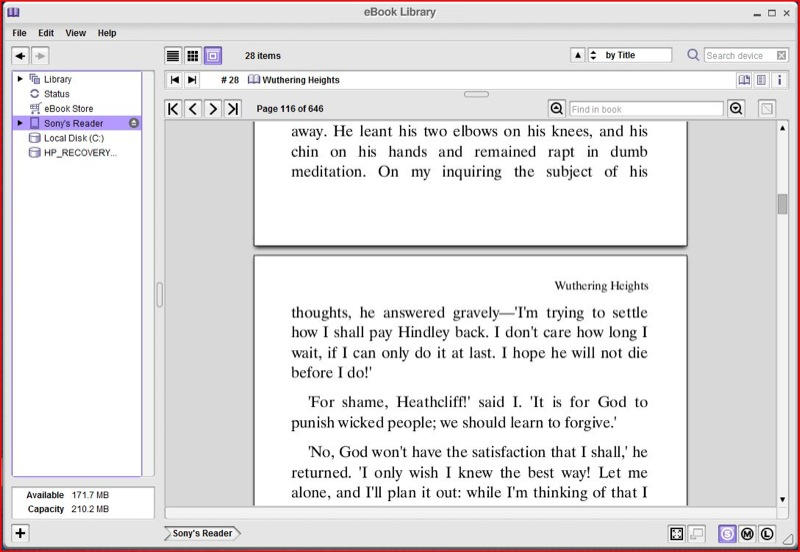Set text size to Medium (M)
The width and height of the screenshot is (800, 552).
(747, 534)
